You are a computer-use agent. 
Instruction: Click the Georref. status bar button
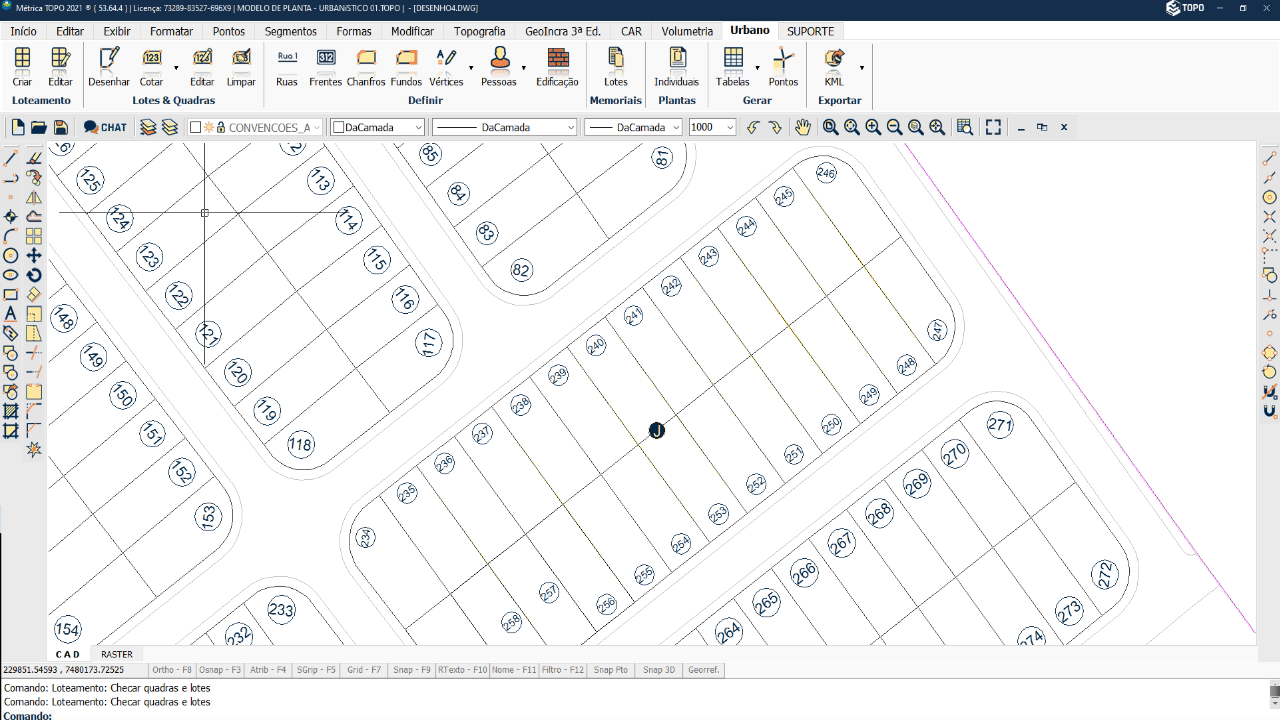coord(704,670)
